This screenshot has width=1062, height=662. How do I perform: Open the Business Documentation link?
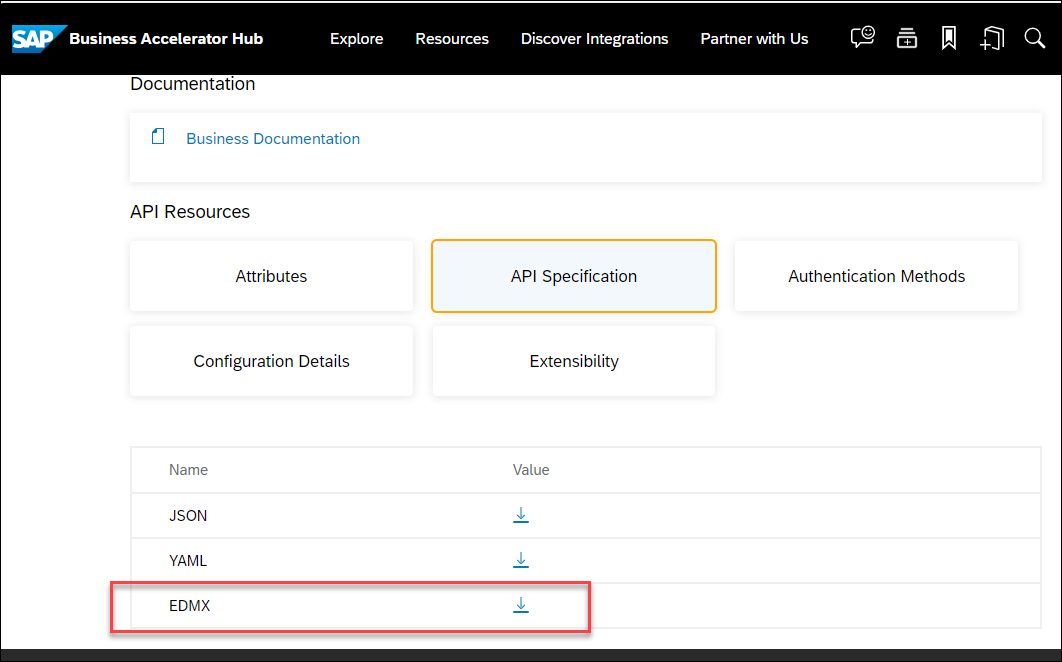click(273, 138)
